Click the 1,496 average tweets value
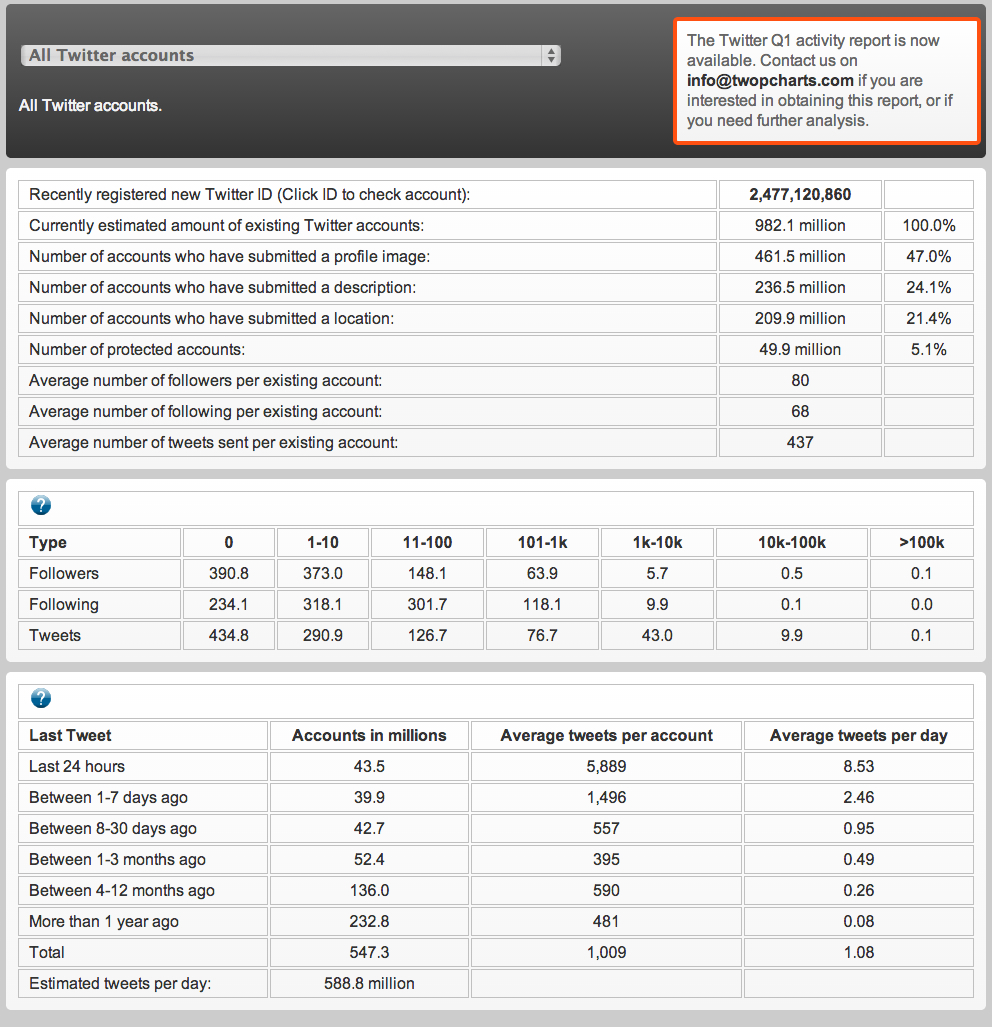The image size is (992, 1027). [606, 798]
